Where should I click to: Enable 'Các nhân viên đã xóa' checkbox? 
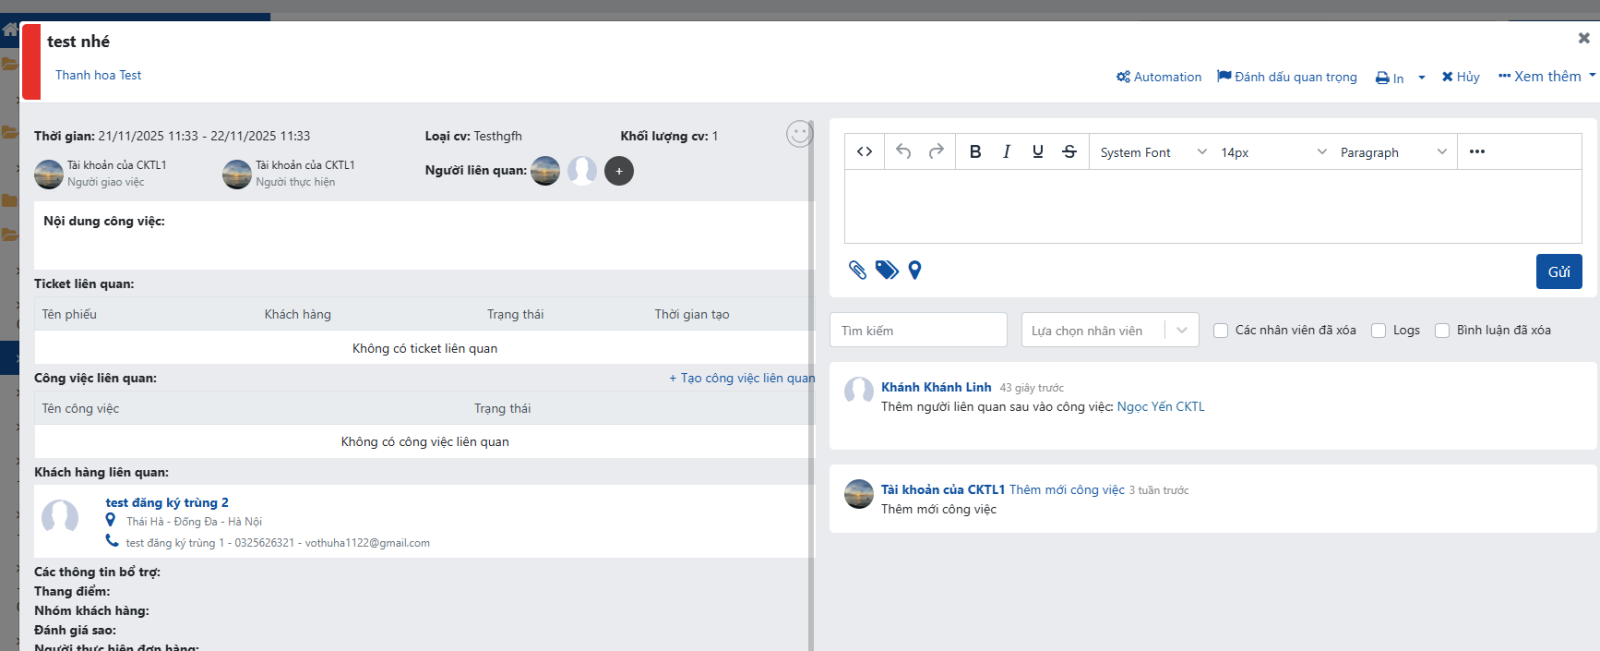click(1220, 331)
